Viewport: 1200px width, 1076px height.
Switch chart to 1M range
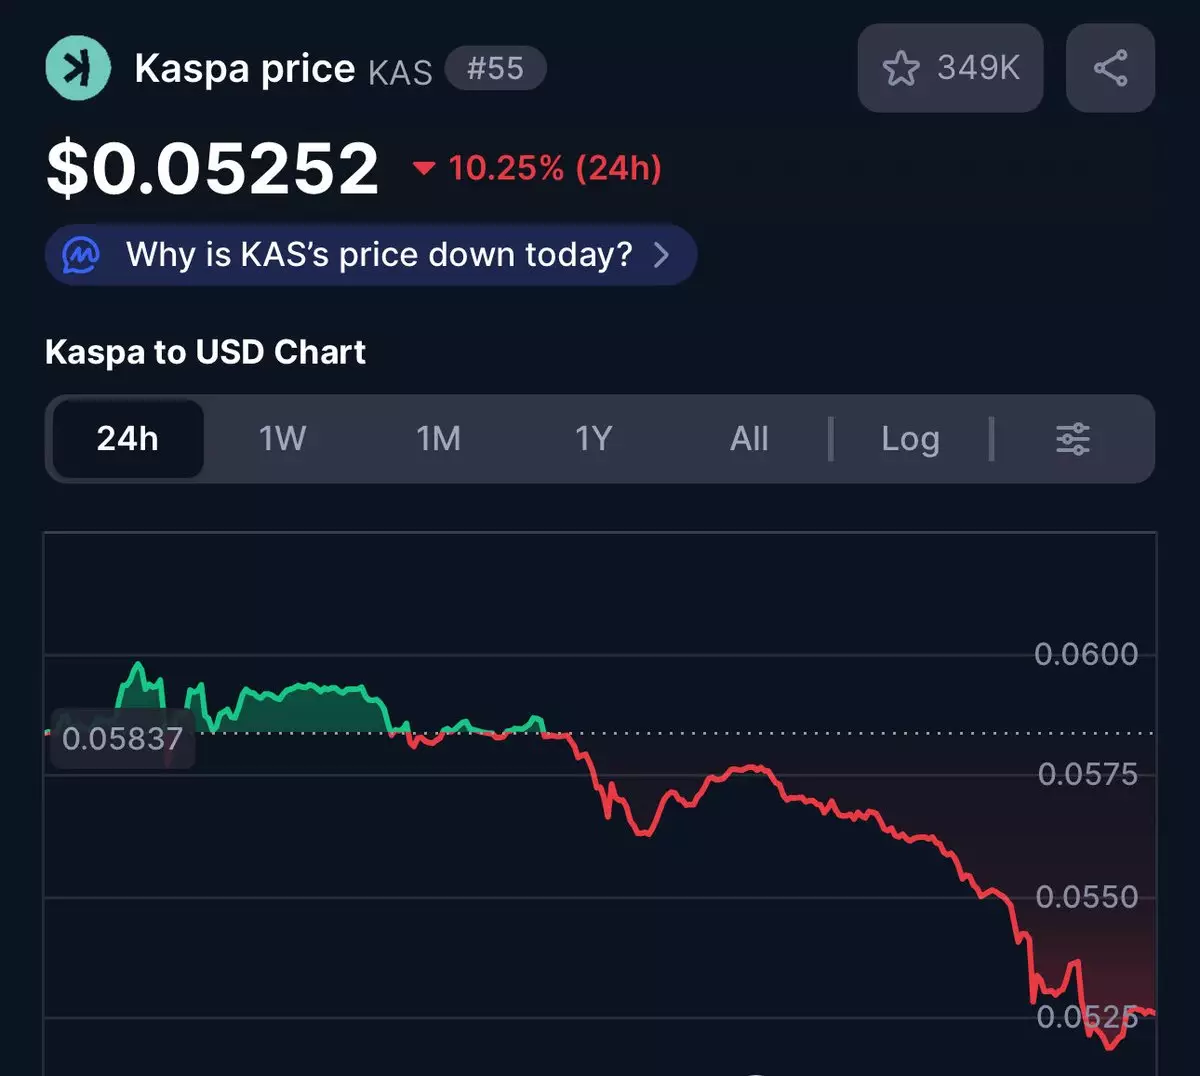(438, 439)
